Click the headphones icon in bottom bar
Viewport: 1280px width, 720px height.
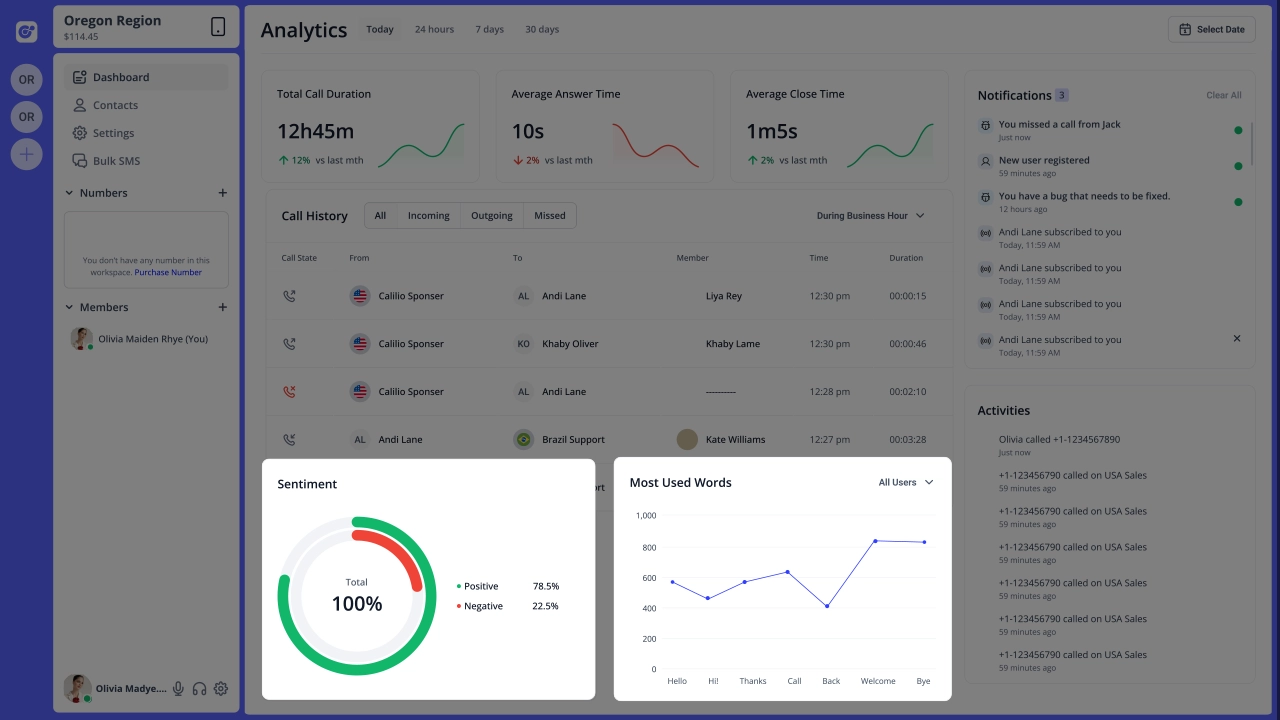pyautogui.click(x=199, y=689)
